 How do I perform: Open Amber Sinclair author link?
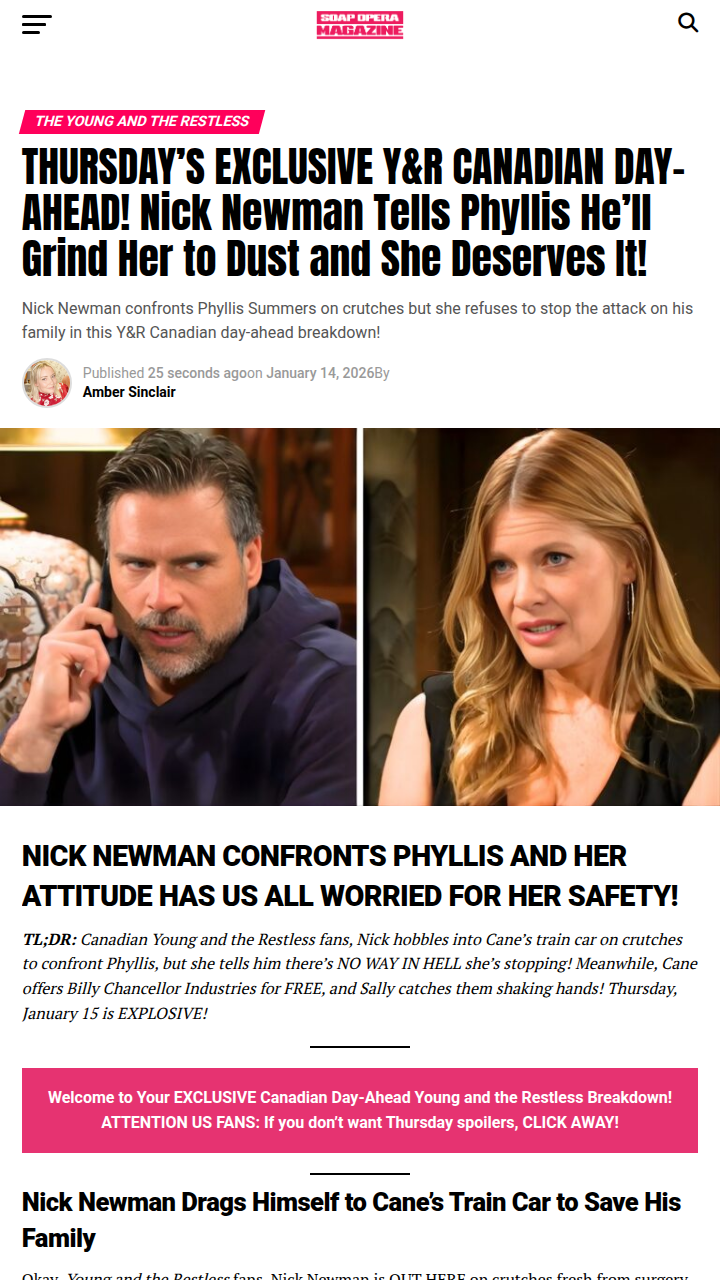[x=129, y=392]
